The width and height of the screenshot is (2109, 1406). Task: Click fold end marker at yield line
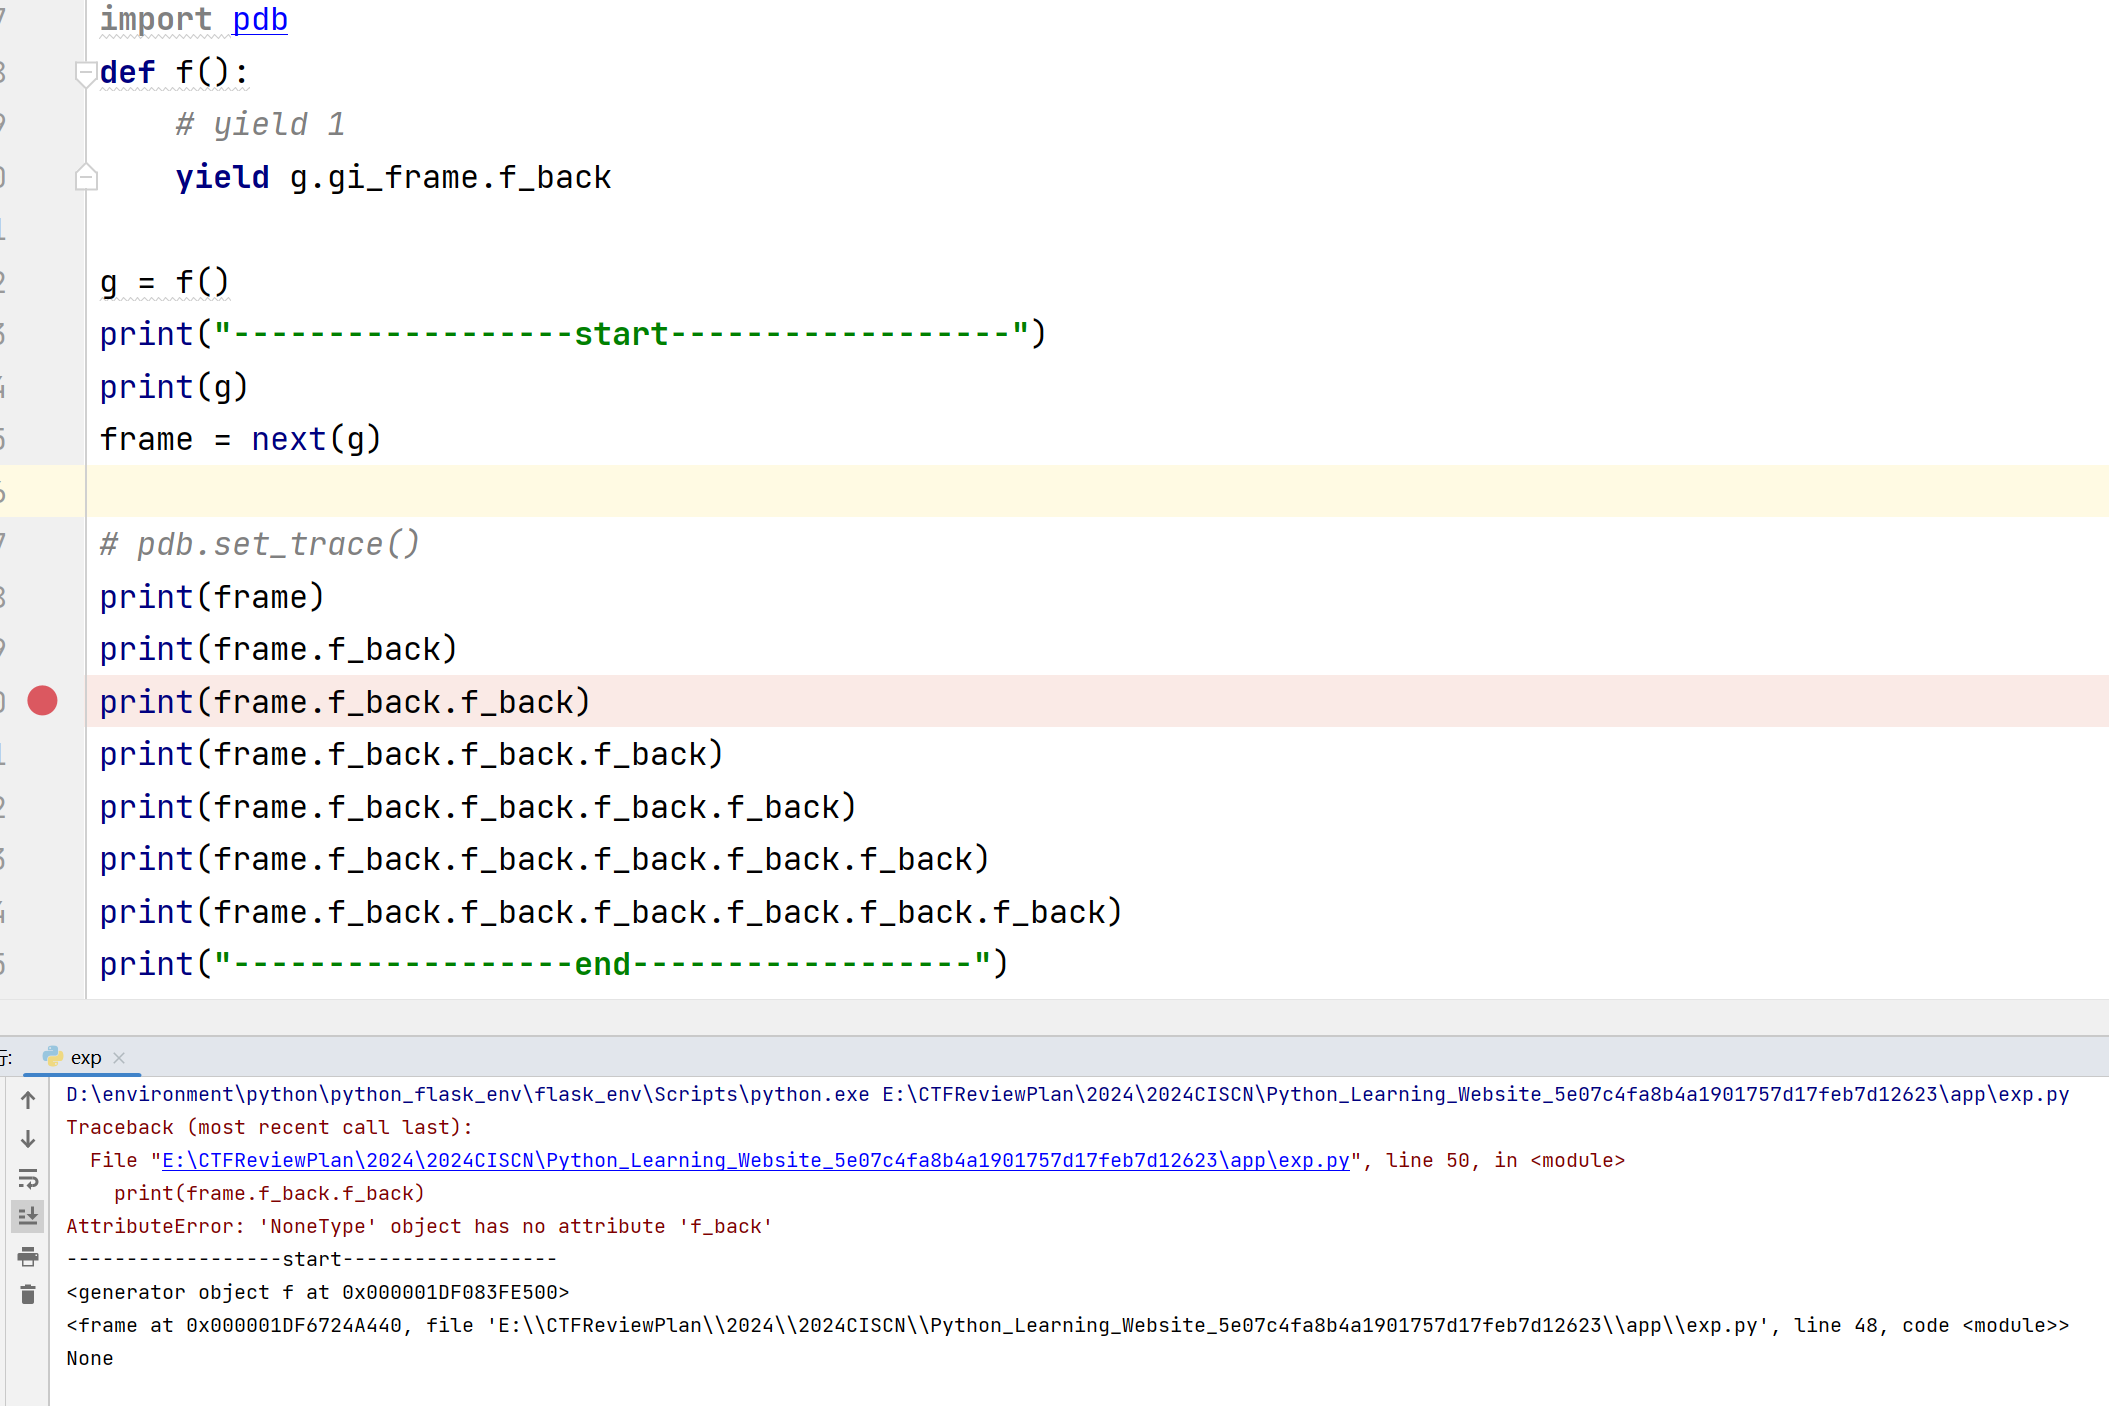click(x=86, y=177)
